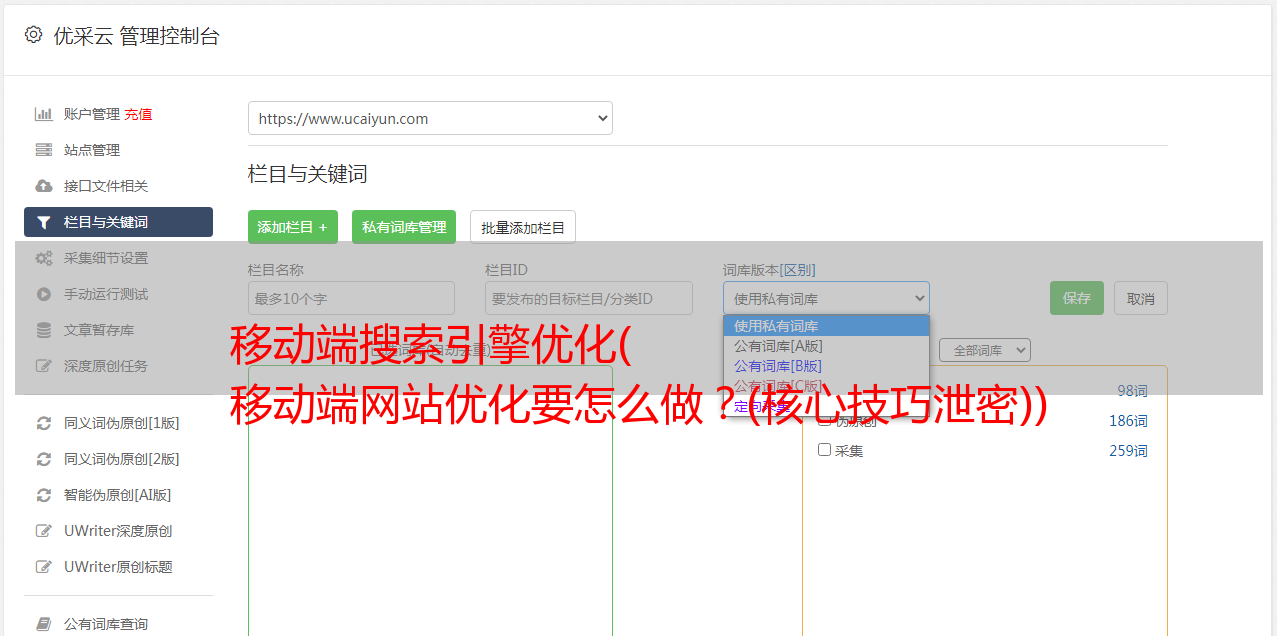Open 私有词库管理

pyautogui.click(x=404, y=227)
